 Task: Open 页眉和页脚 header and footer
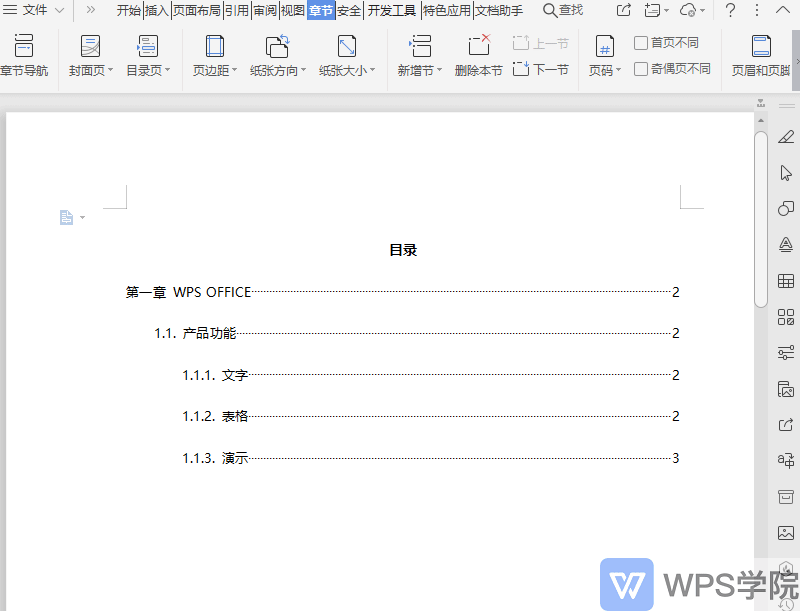[x=761, y=55]
